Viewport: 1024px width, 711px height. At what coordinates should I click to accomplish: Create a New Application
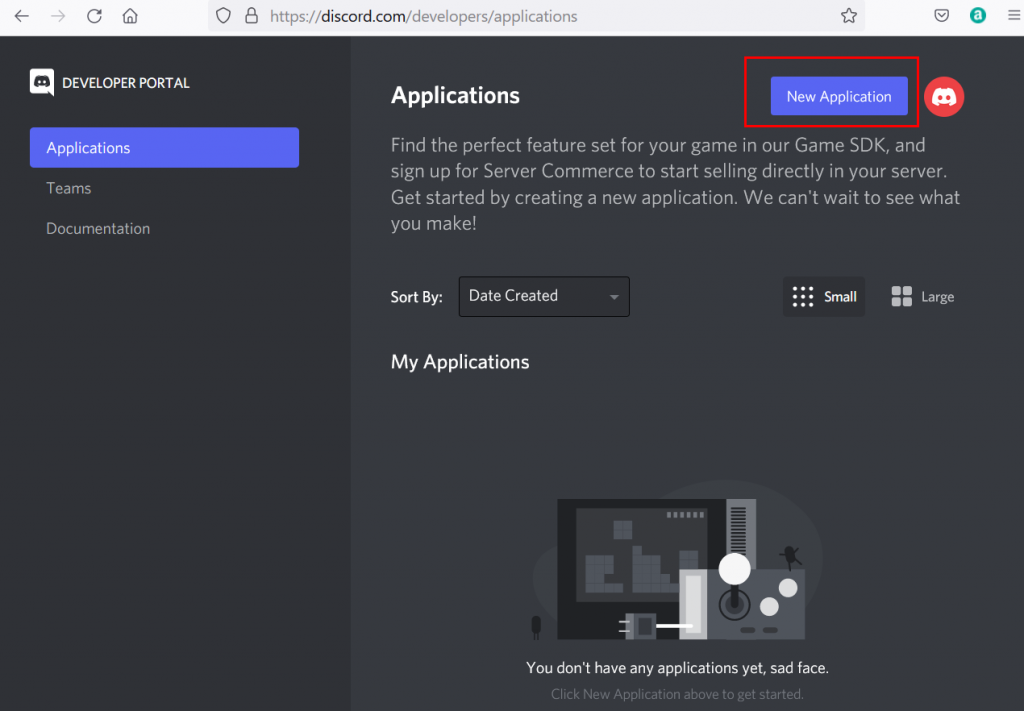pyautogui.click(x=839, y=96)
